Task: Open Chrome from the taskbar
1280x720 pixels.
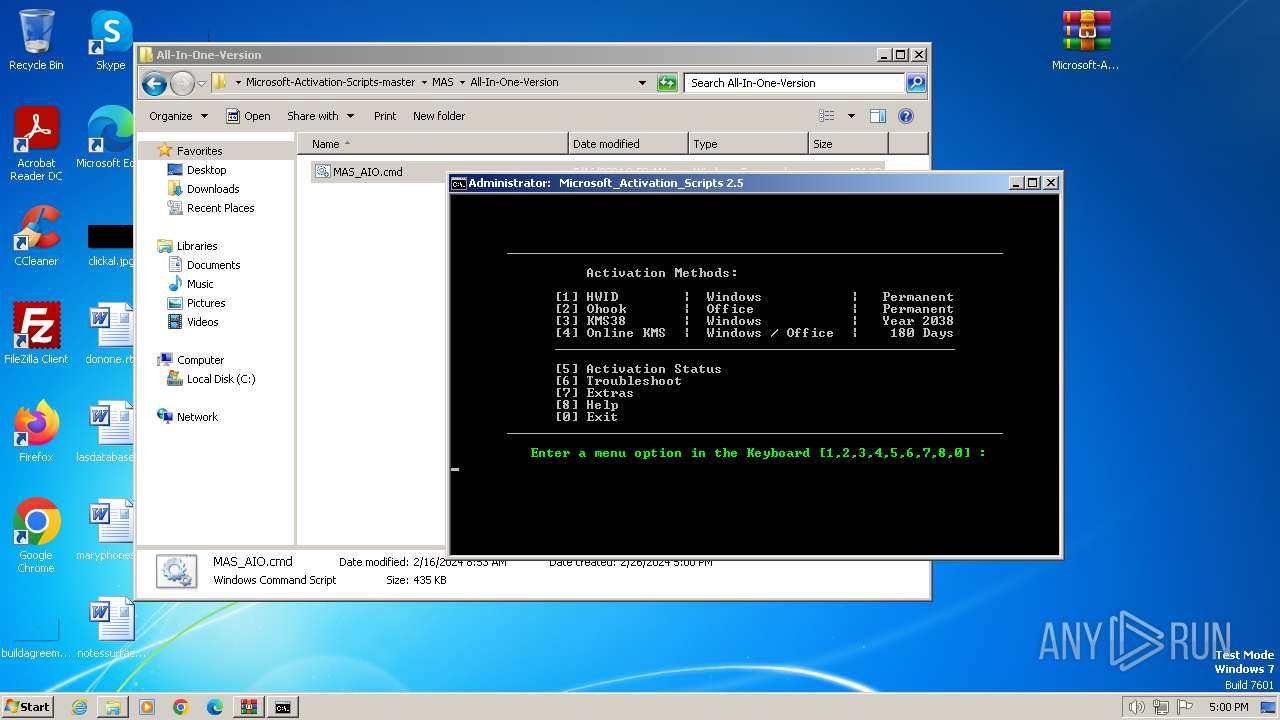Action: (181, 707)
